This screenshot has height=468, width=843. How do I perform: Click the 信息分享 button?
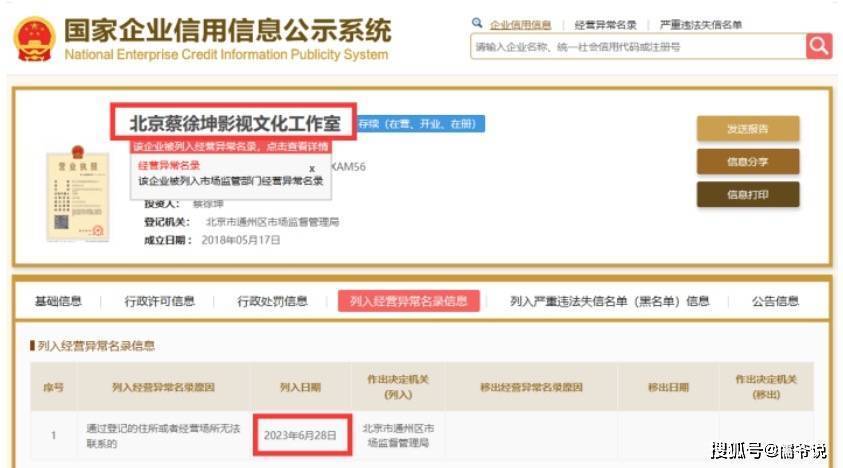coord(748,162)
